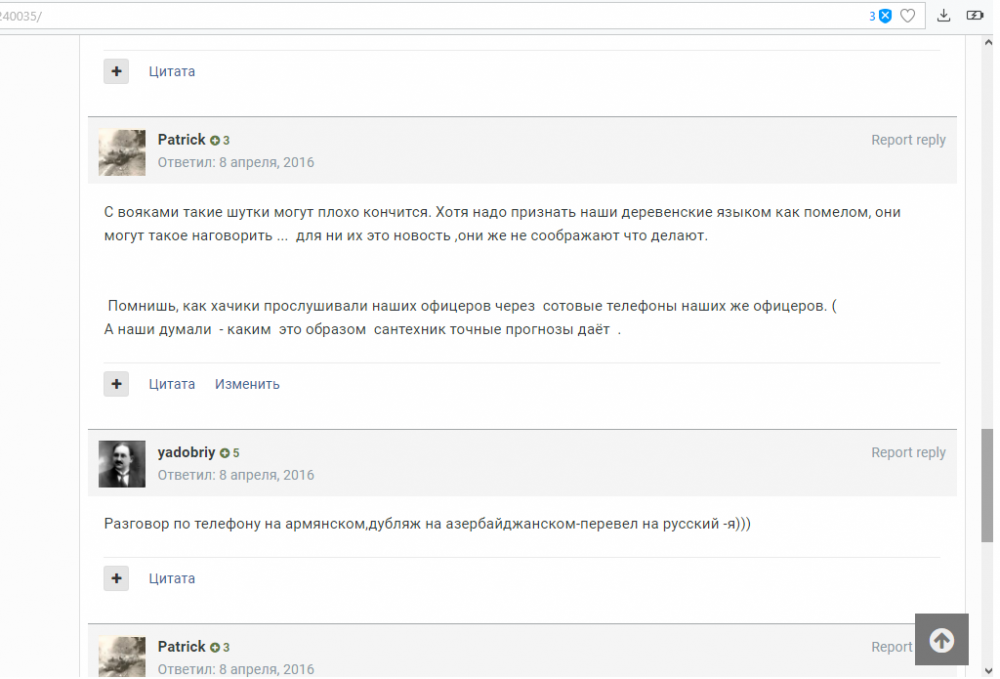Report yadobriy's reply
The width and height of the screenshot is (1000, 679).
pos(908,452)
